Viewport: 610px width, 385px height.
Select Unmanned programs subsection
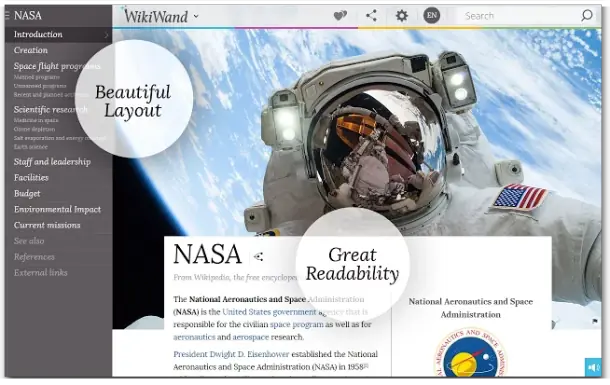tap(40, 86)
